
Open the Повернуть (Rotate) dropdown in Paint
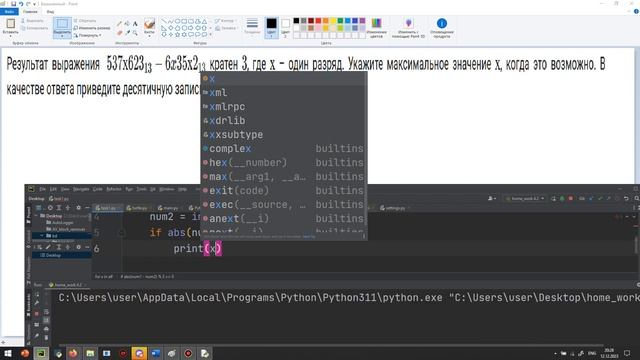(x=88, y=35)
